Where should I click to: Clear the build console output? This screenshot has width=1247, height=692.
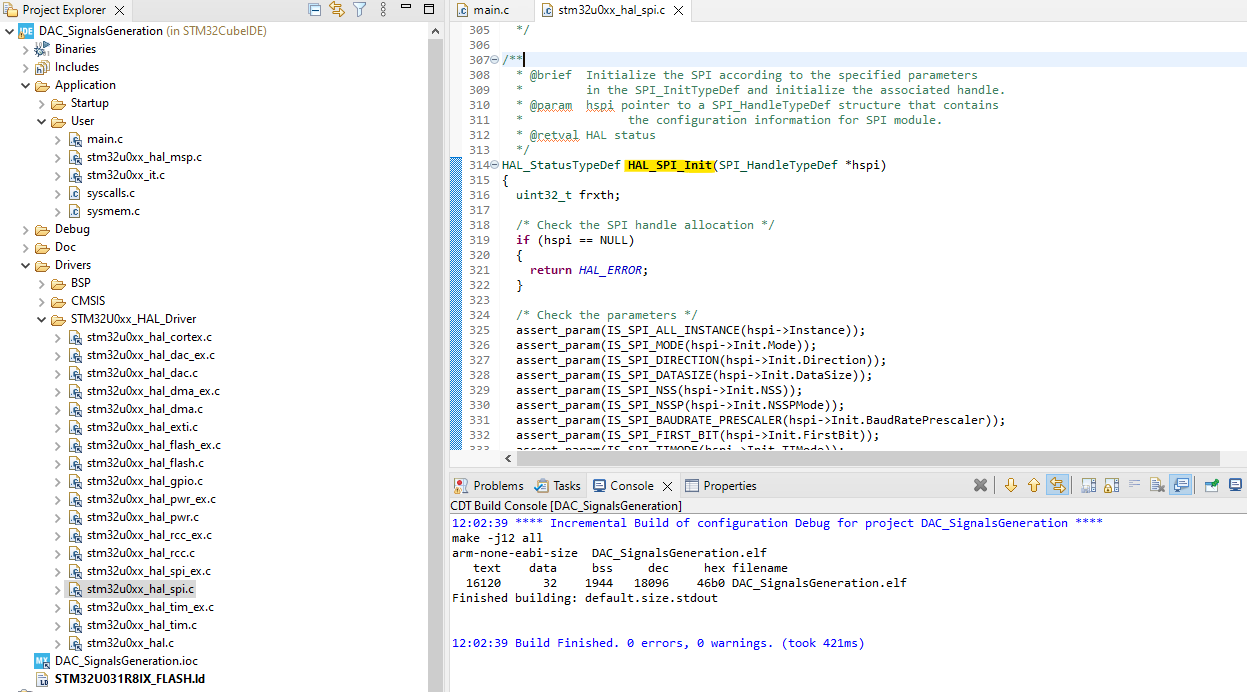click(1158, 485)
